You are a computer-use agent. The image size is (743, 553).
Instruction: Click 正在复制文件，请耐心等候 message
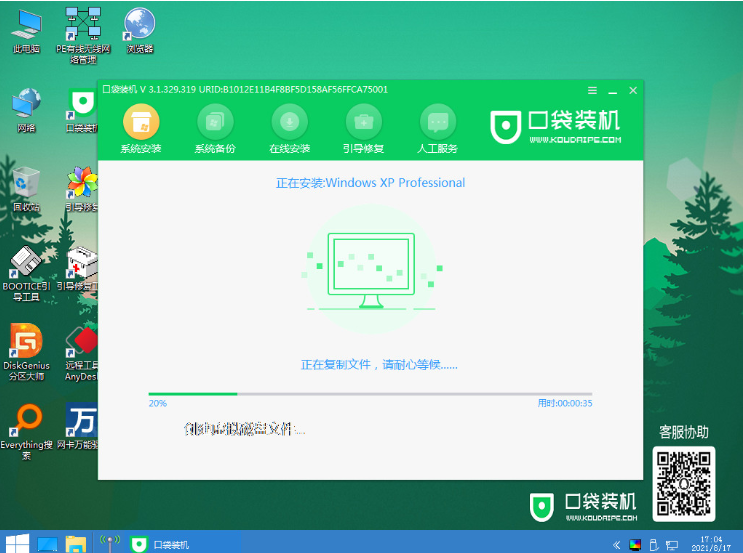379,364
